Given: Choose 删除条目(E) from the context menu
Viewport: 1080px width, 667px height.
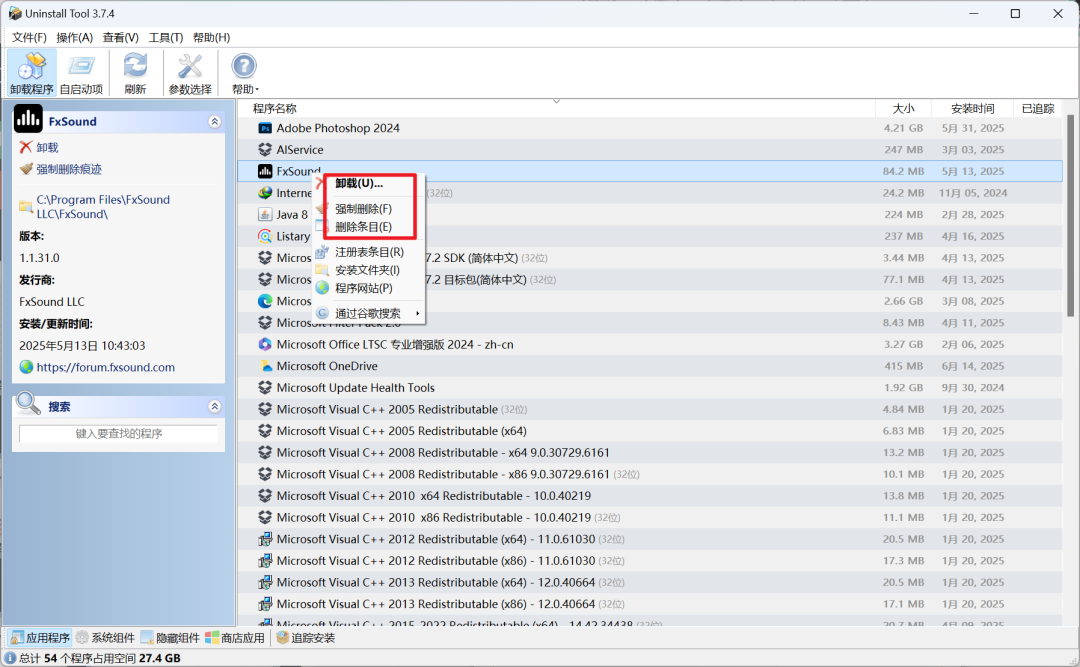Looking at the screenshot, I should click(x=364, y=227).
